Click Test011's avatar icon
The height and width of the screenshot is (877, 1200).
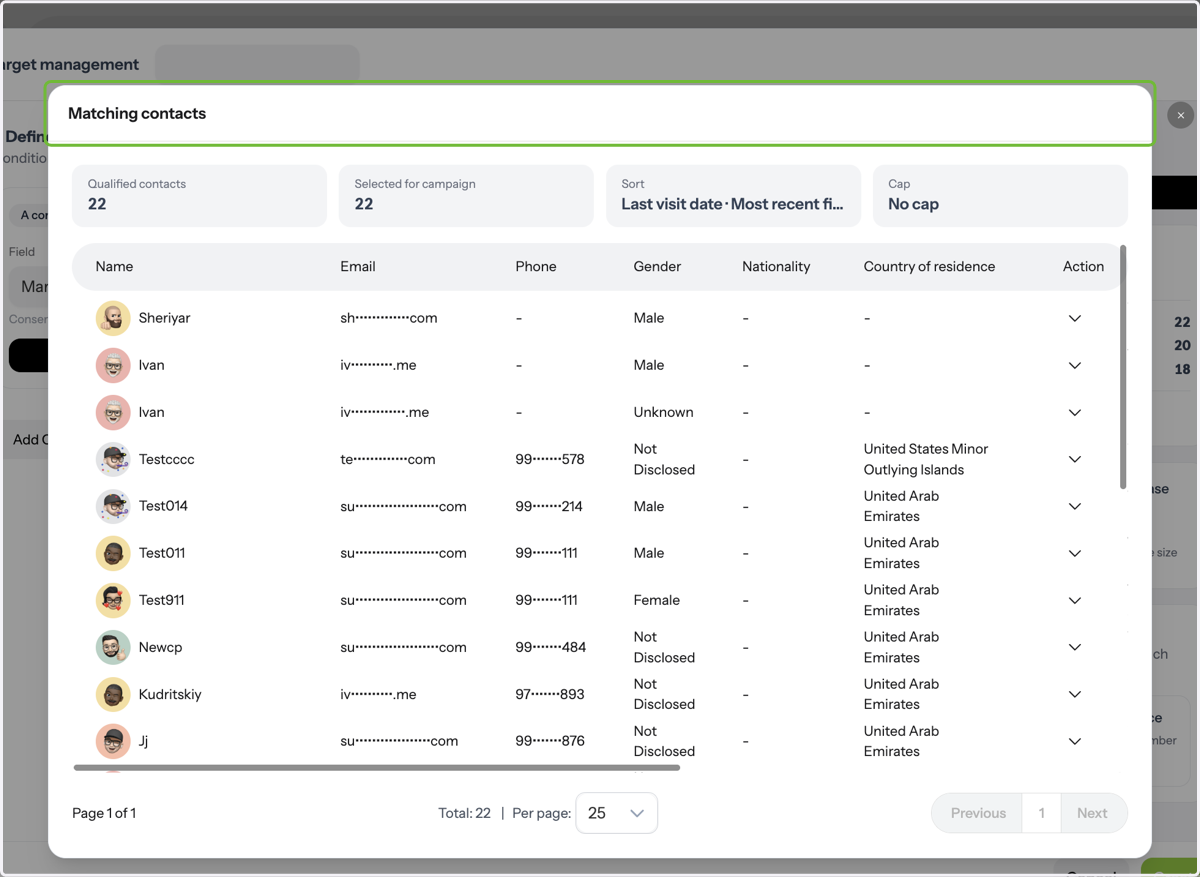113,553
